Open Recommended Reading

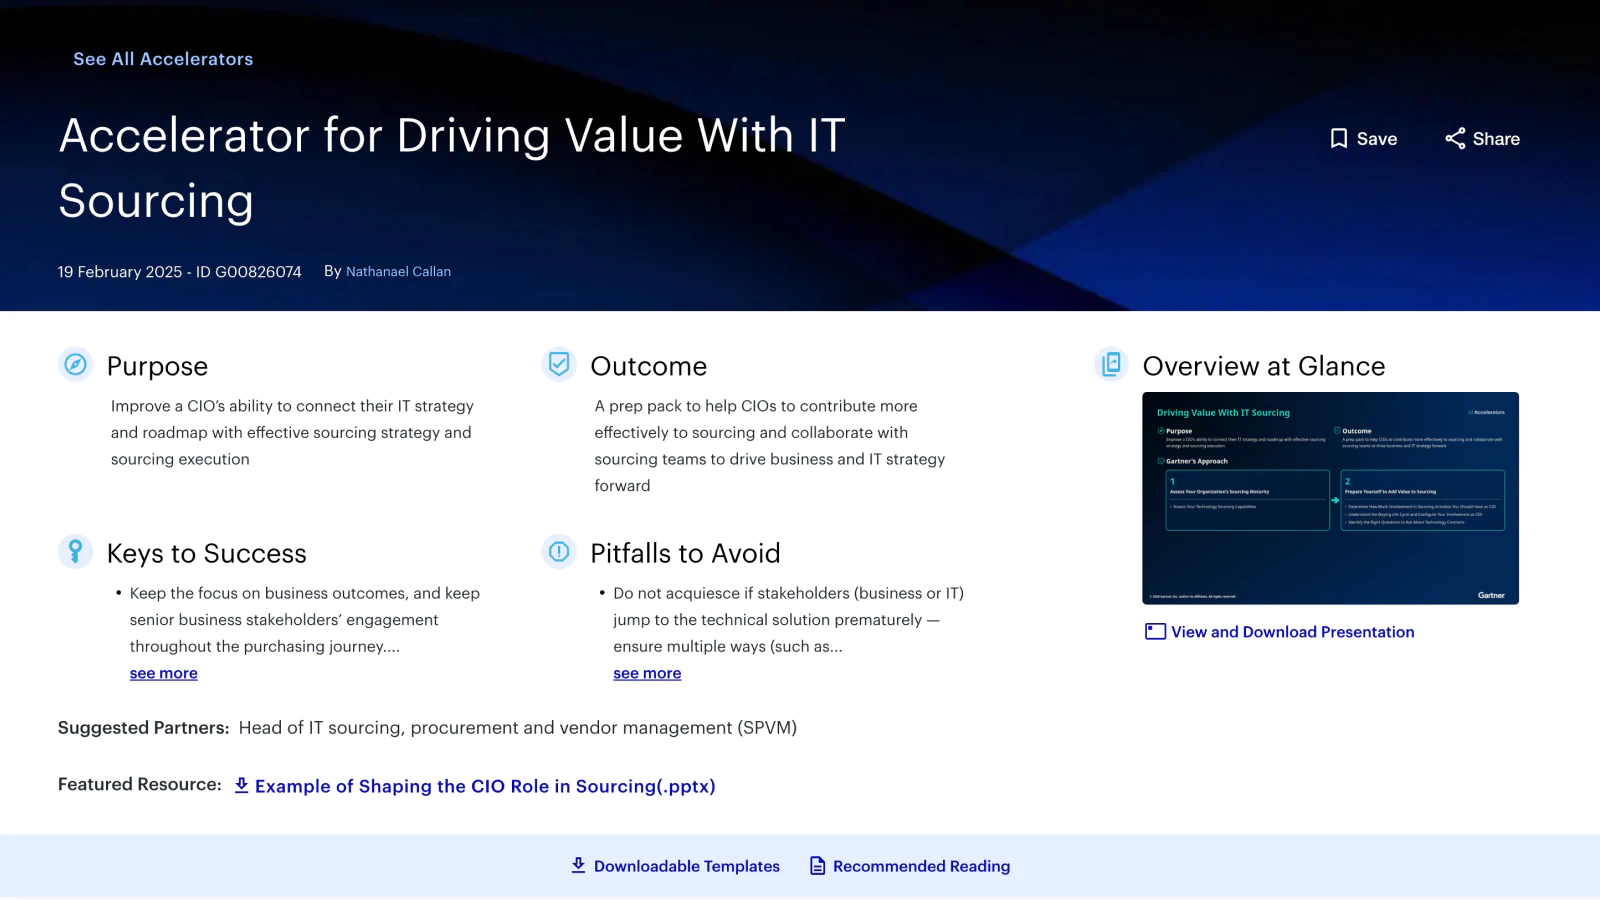(921, 866)
